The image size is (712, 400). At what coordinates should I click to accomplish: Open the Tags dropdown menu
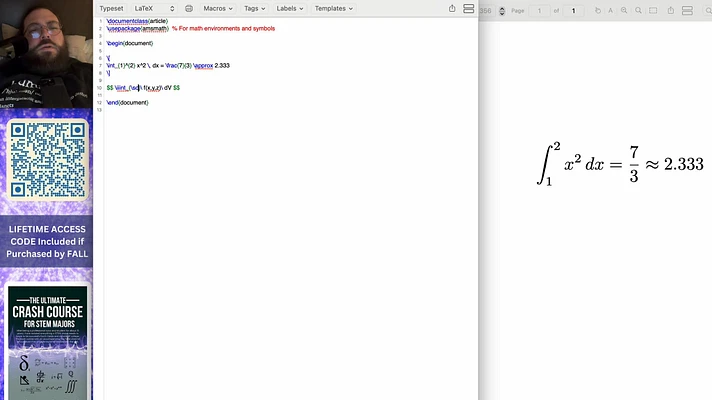point(254,9)
